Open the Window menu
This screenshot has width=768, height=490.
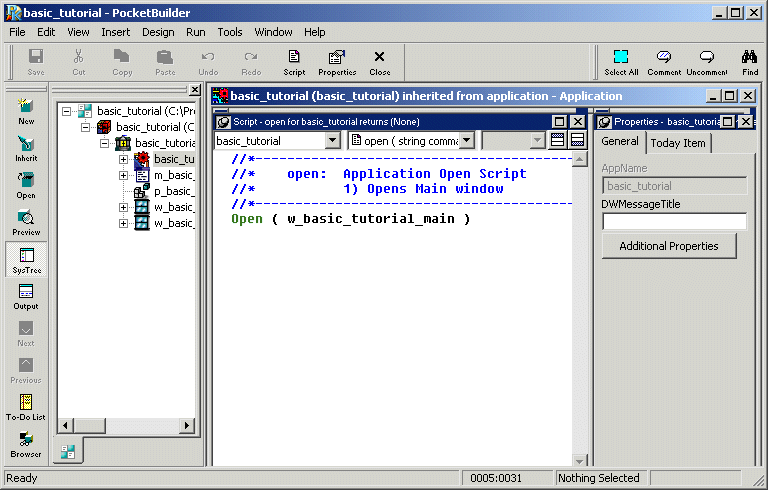[x=273, y=32]
